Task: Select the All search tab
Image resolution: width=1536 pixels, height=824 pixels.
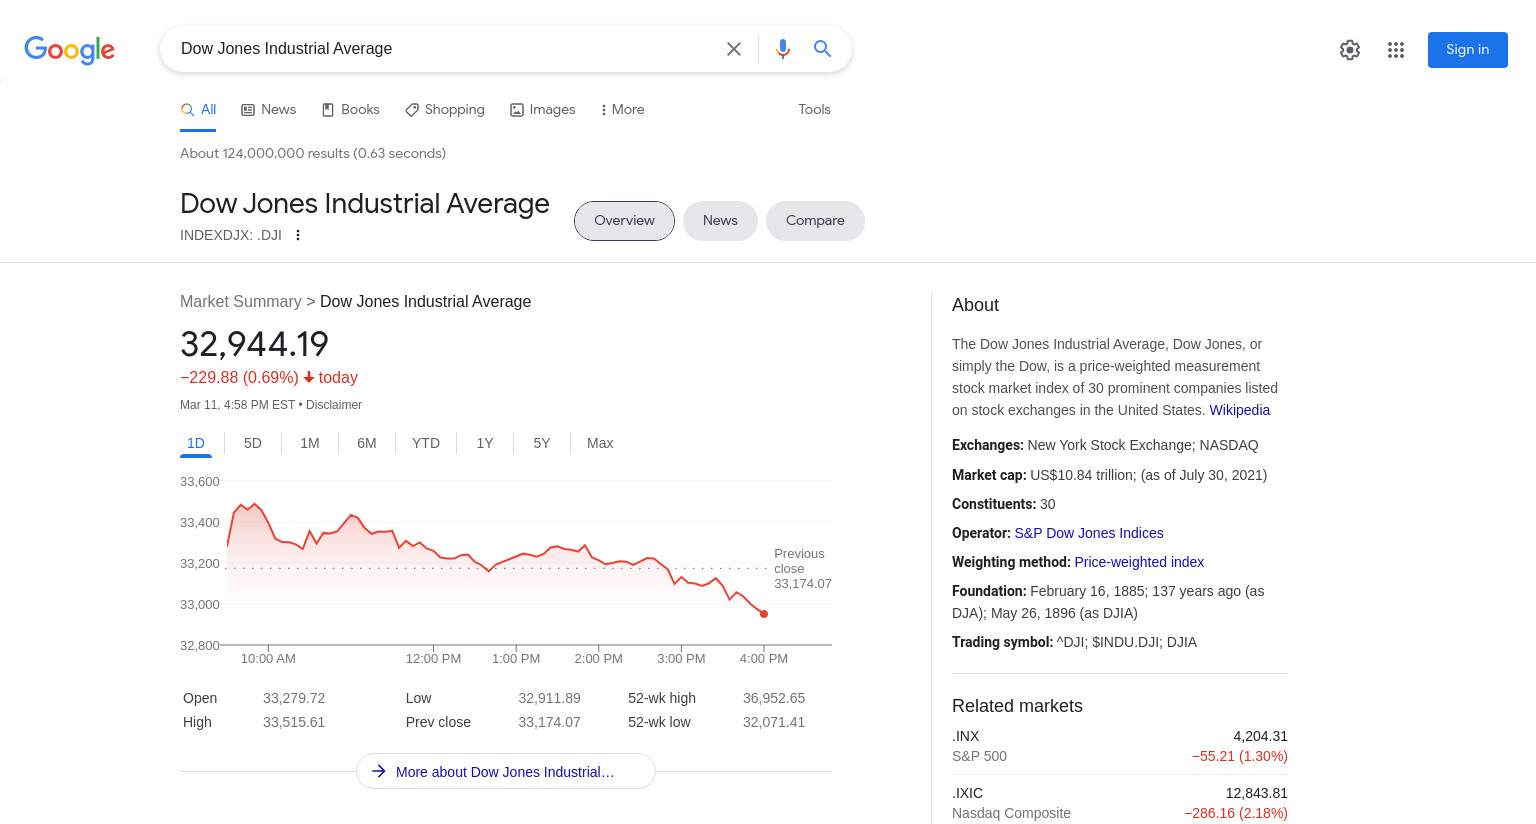Action: click(198, 110)
